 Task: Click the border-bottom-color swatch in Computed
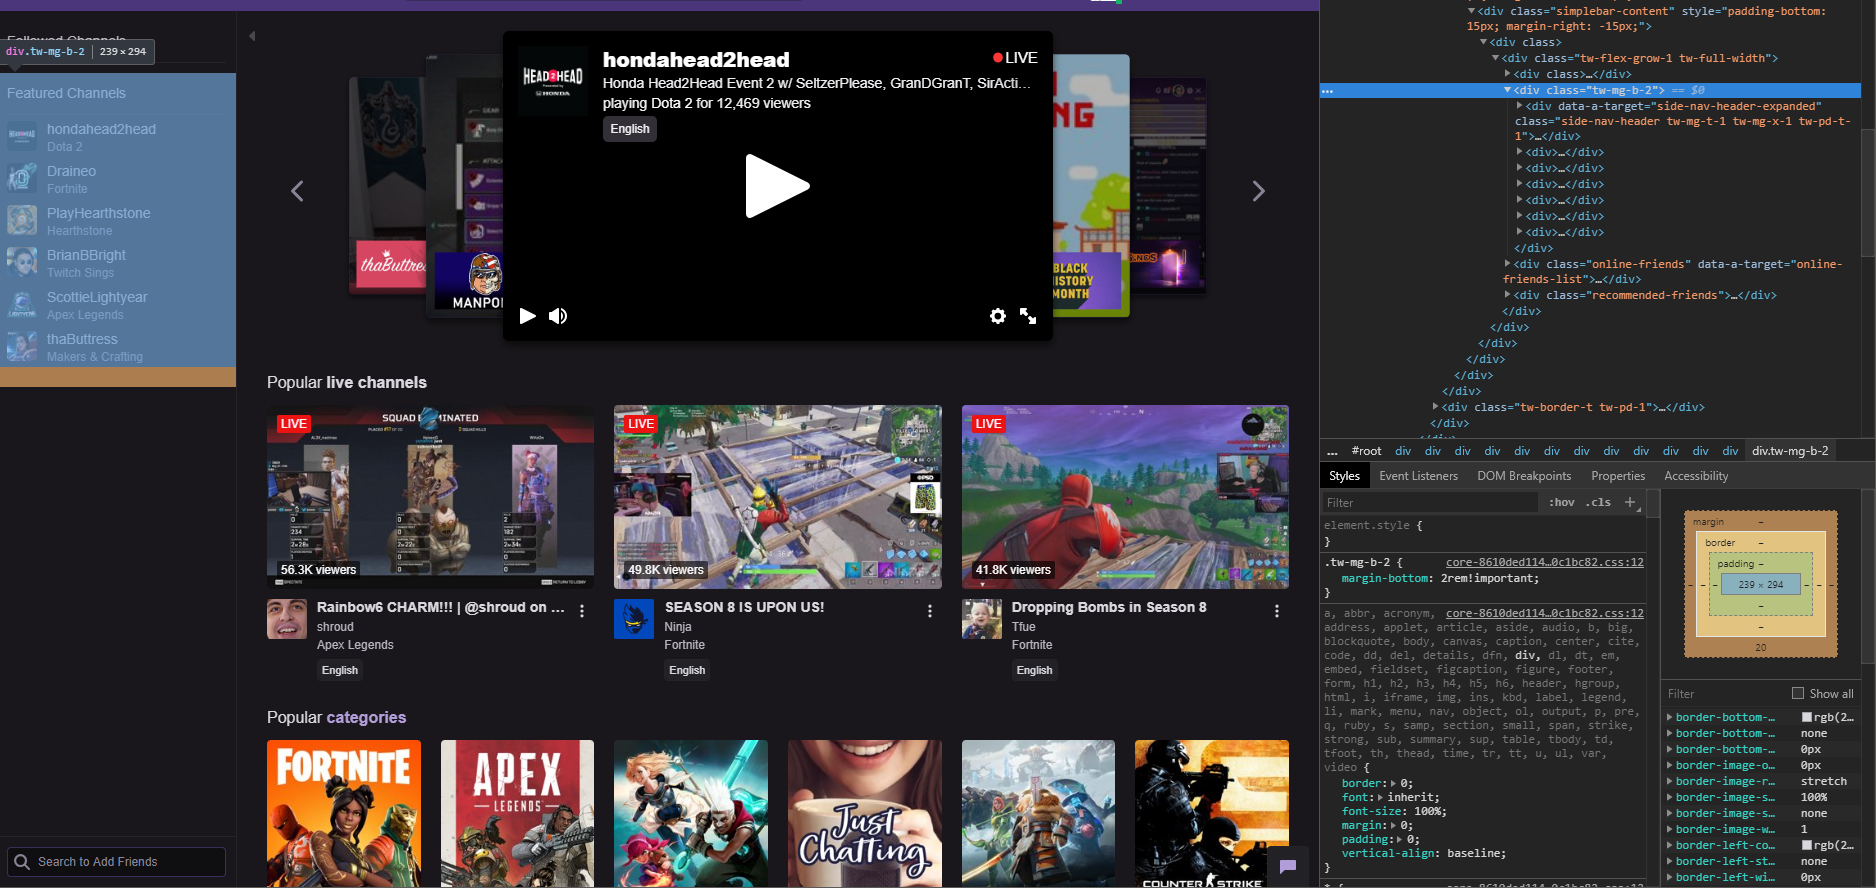(1807, 717)
